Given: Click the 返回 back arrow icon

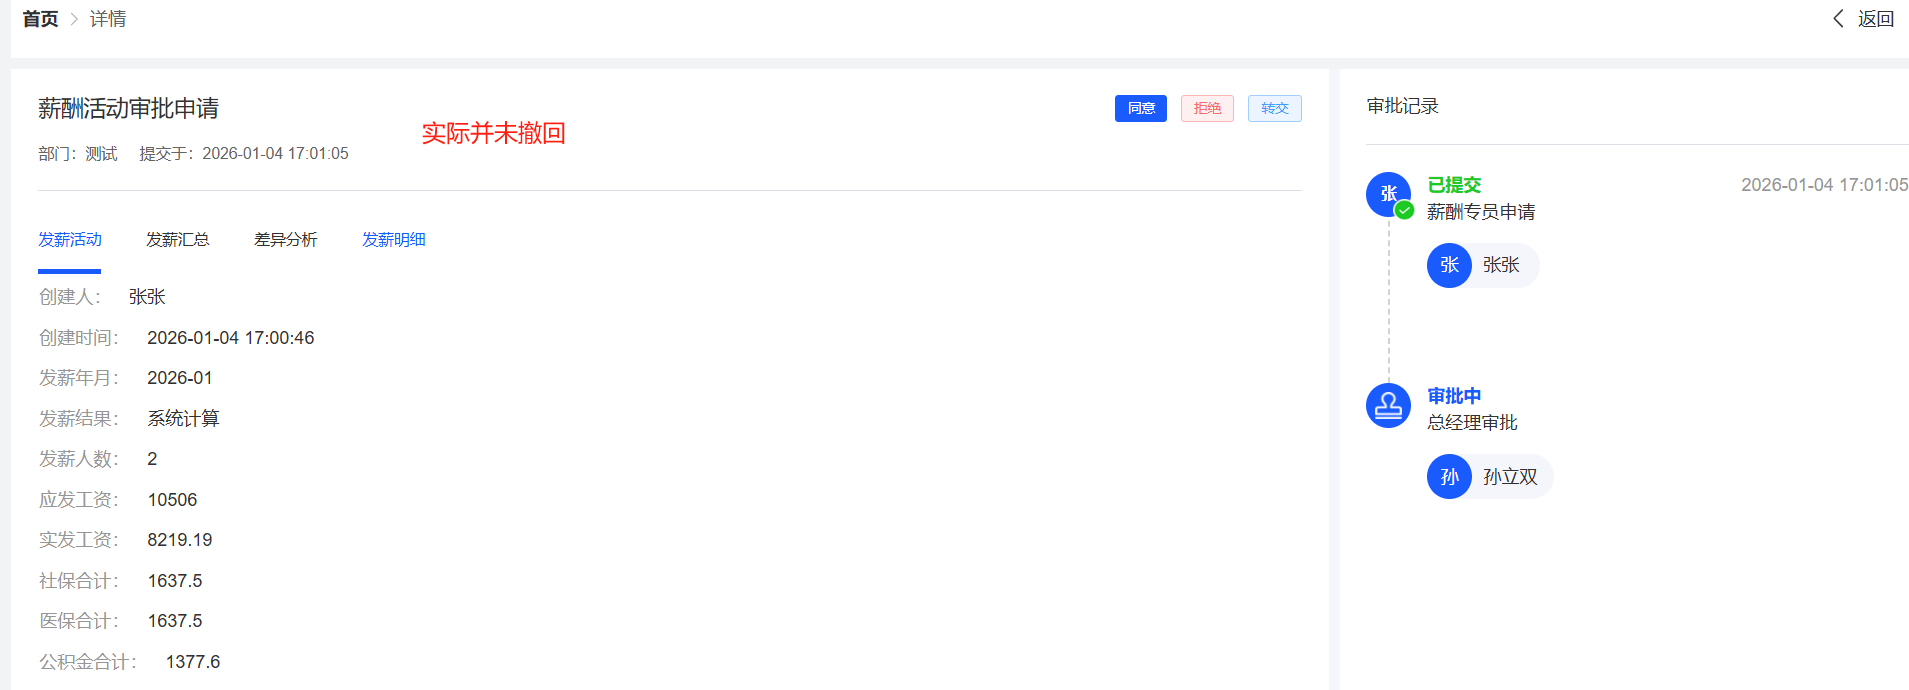Looking at the screenshot, I should coord(1838,19).
